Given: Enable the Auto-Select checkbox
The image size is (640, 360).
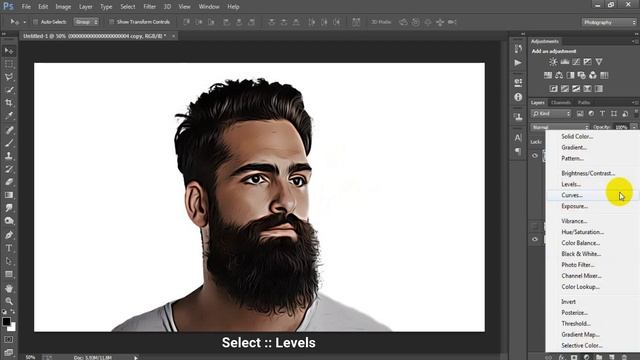Looking at the screenshot, I should tap(35, 22).
